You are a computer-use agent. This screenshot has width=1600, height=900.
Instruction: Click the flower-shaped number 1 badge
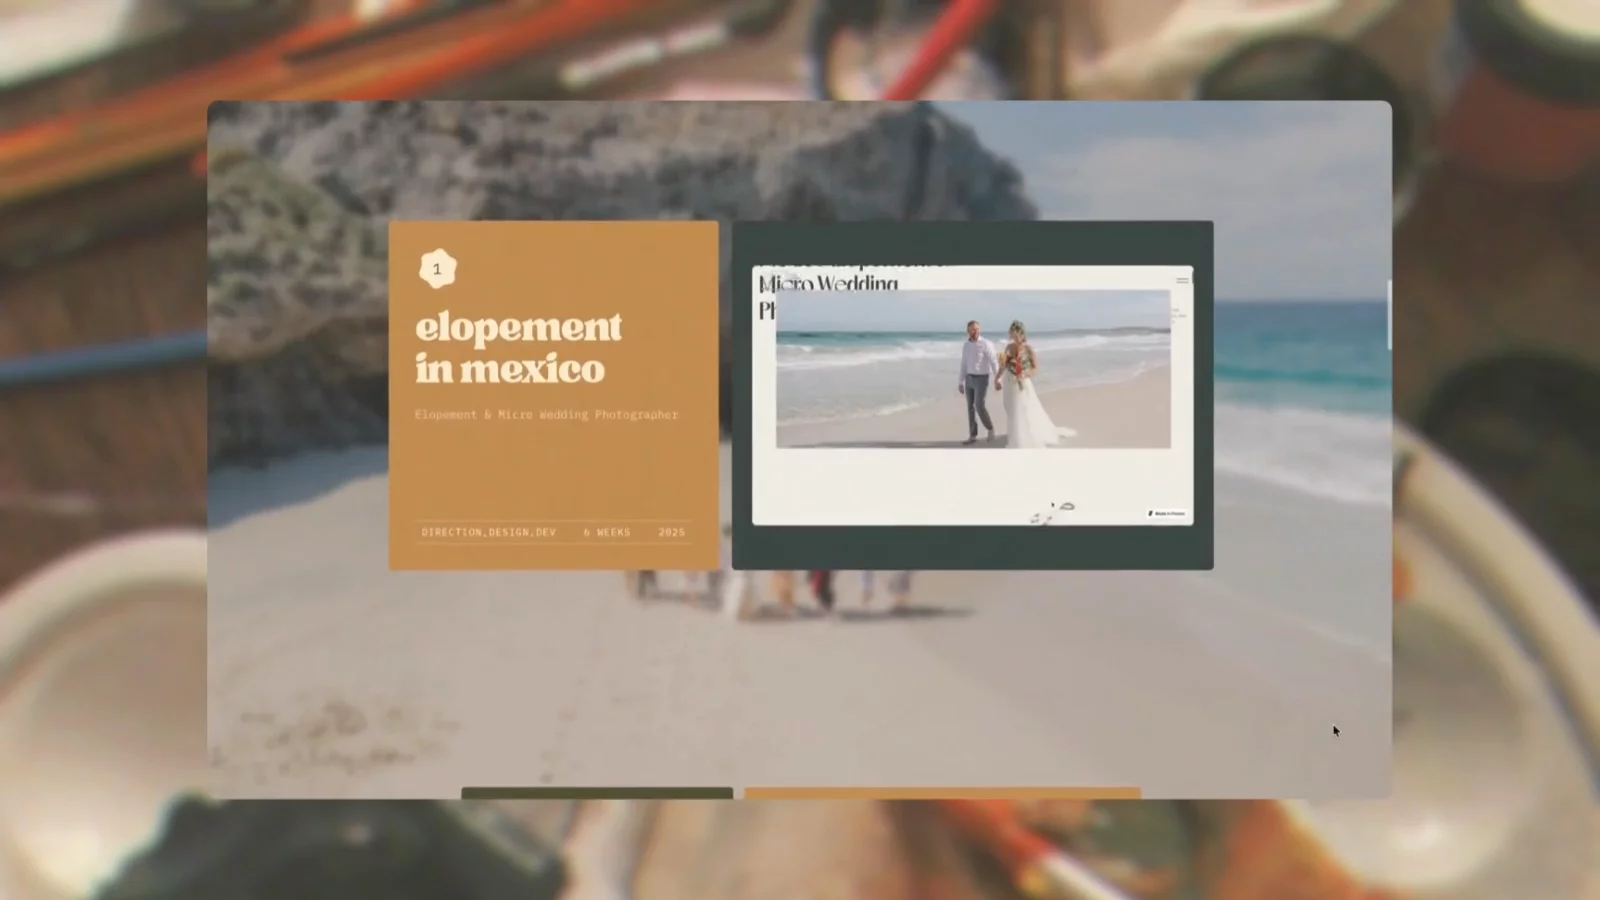437,269
